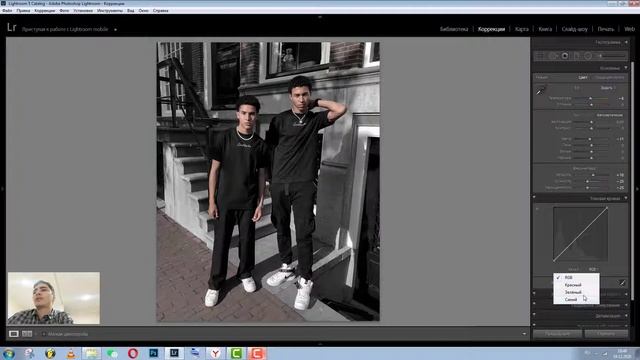
Task: Click the Lightroom taskbar icon
Action: 174,353
